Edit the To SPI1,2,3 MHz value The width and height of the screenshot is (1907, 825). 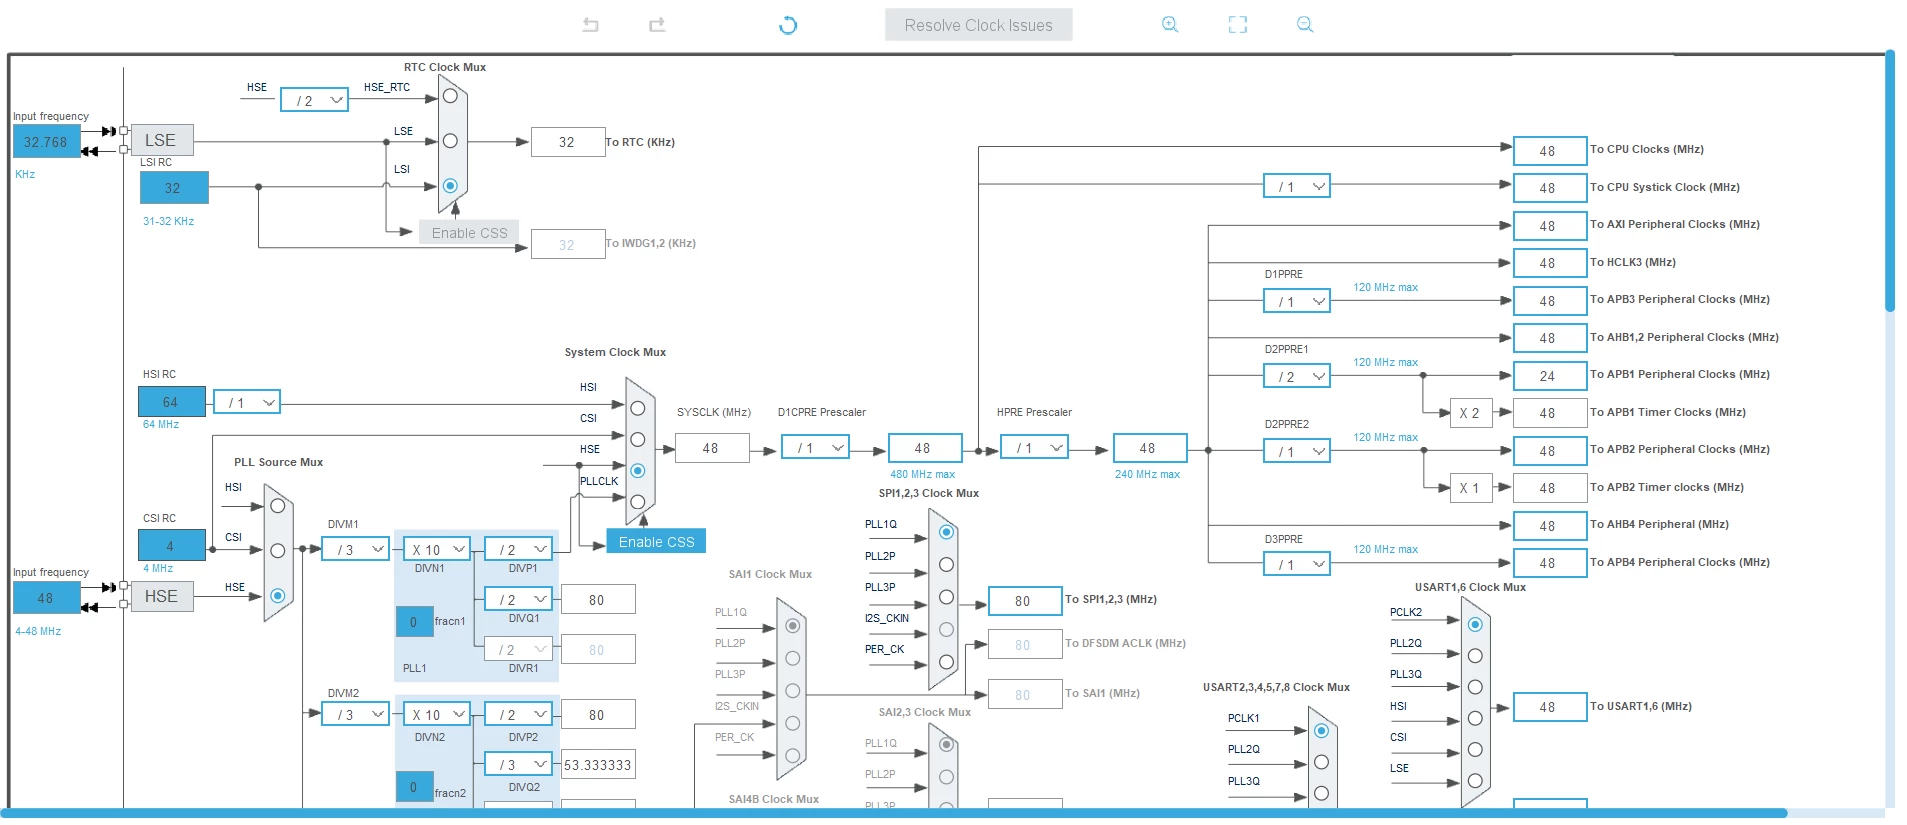click(1025, 600)
